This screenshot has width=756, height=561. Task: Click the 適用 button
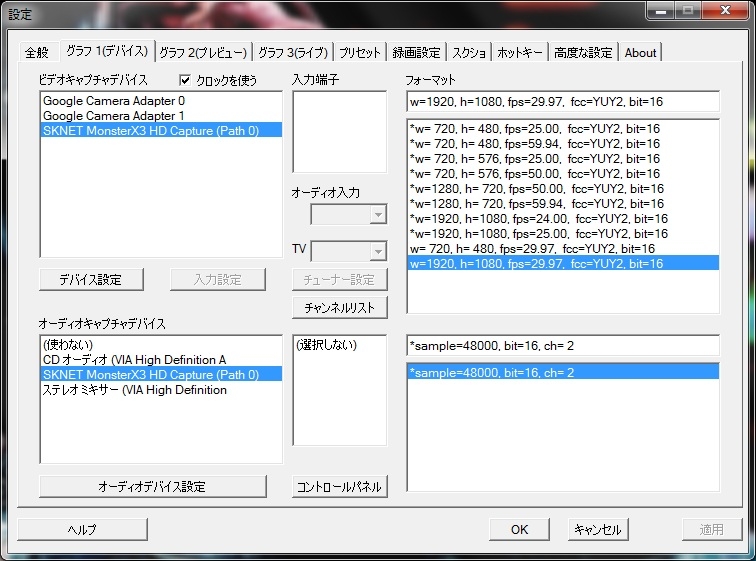pyautogui.click(x=712, y=529)
